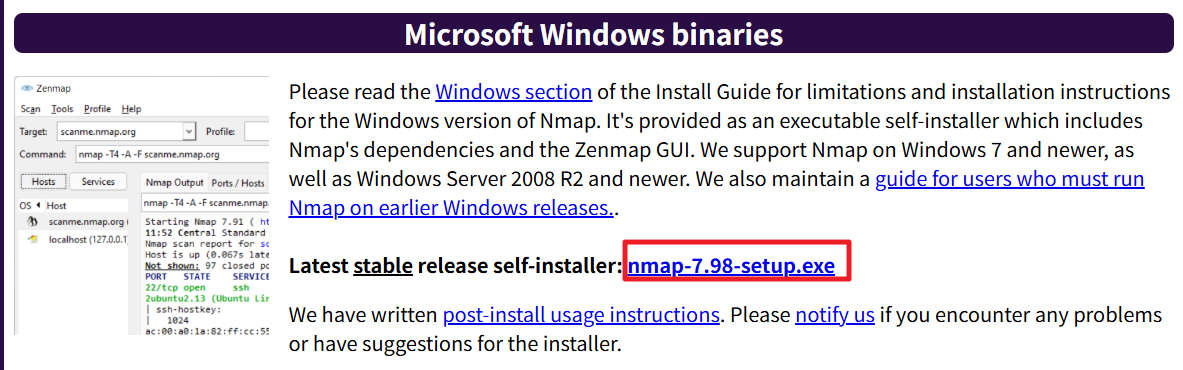This screenshot has width=1183, height=370.
Task: Click the Zenmap eye icon in title bar
Action: [x=26, y=89]
